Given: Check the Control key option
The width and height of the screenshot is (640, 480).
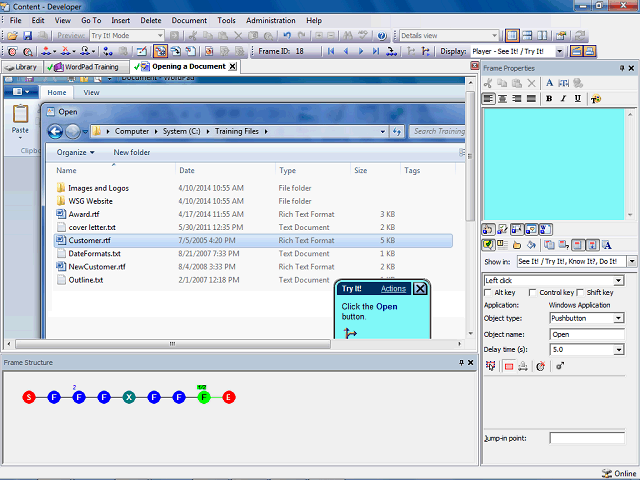Looking at the screenshot, I should click(531, 293).
